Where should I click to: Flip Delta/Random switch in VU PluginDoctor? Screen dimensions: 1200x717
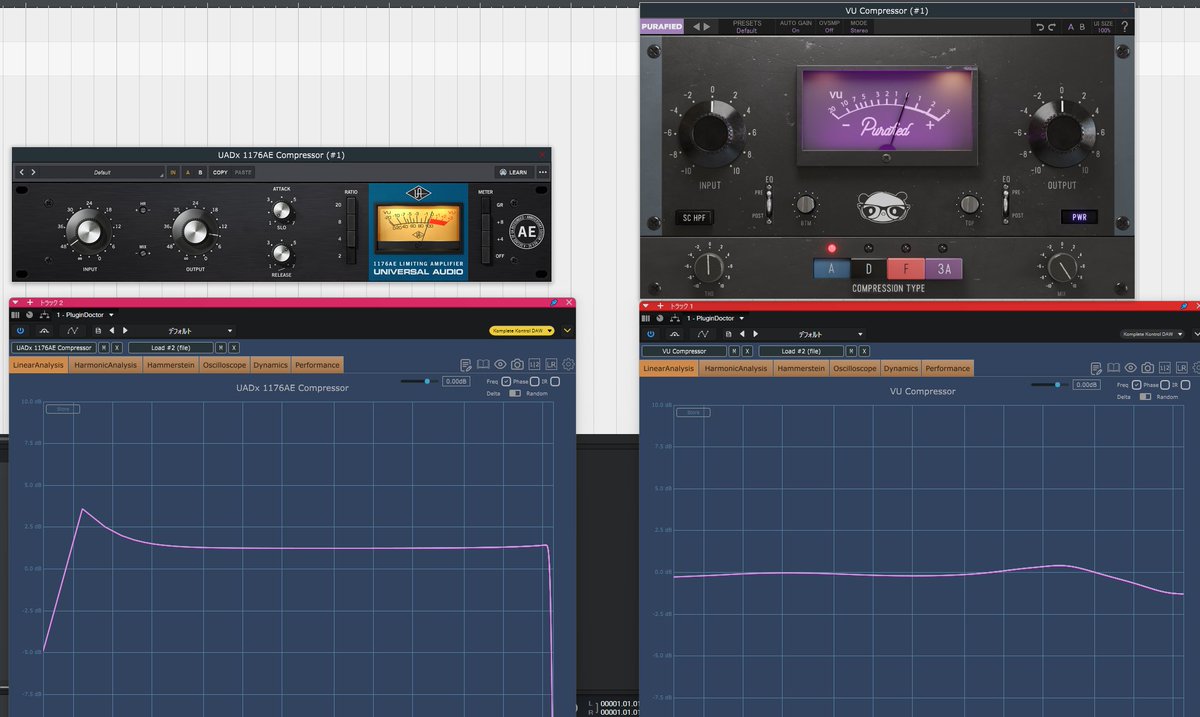coord(1143,396)
